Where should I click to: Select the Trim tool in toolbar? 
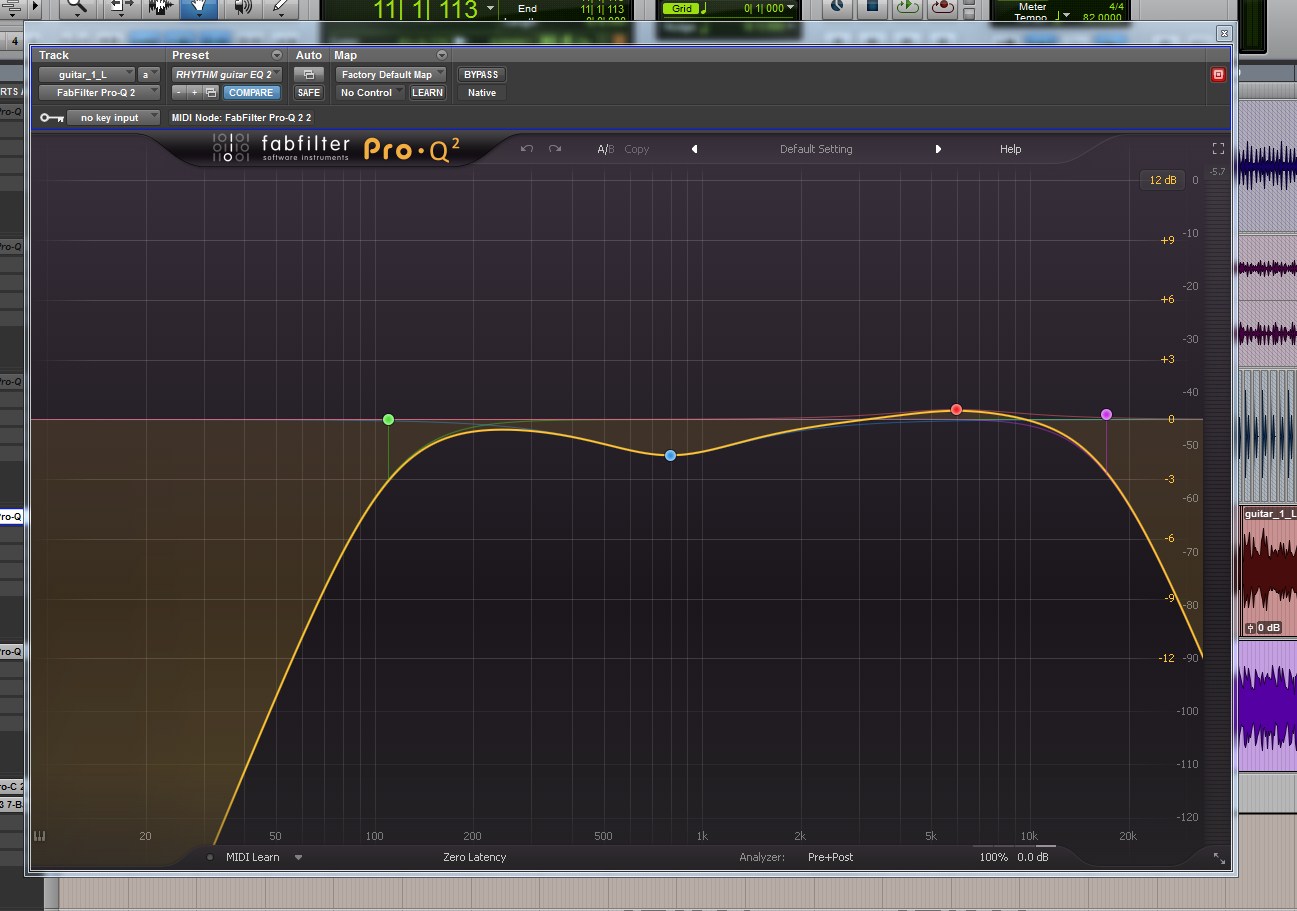[x=120, y=7]
